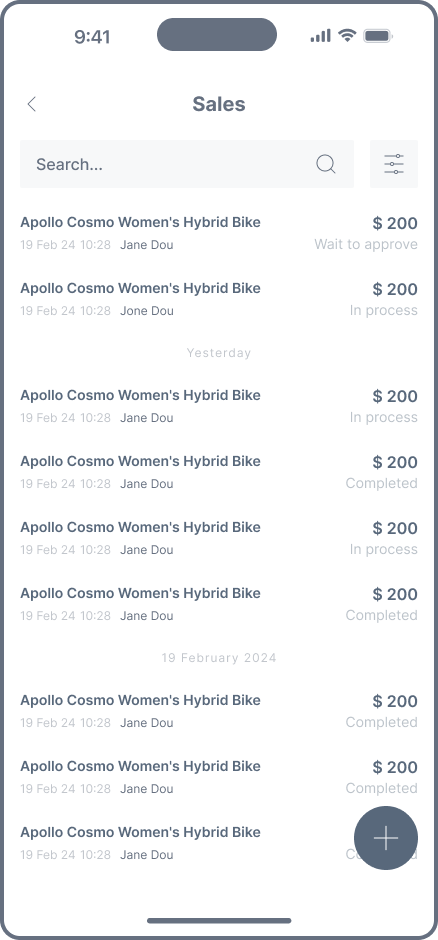Open the sale marked Wait to approve
Image resolution: width=438 pixels, height=940 pixels.
(219, 233)
